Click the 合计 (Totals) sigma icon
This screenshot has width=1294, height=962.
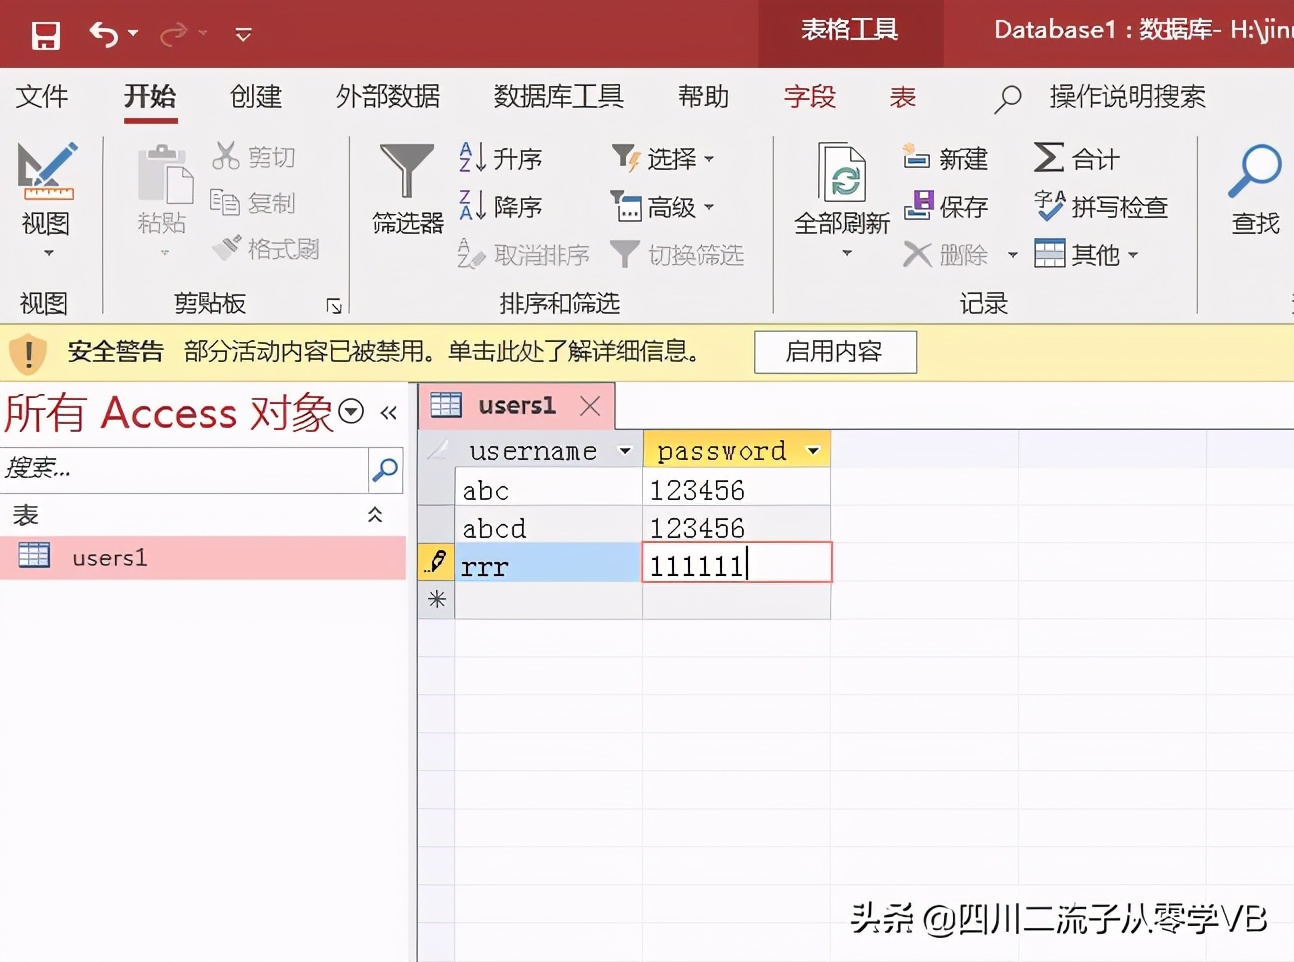[1078, 158]
